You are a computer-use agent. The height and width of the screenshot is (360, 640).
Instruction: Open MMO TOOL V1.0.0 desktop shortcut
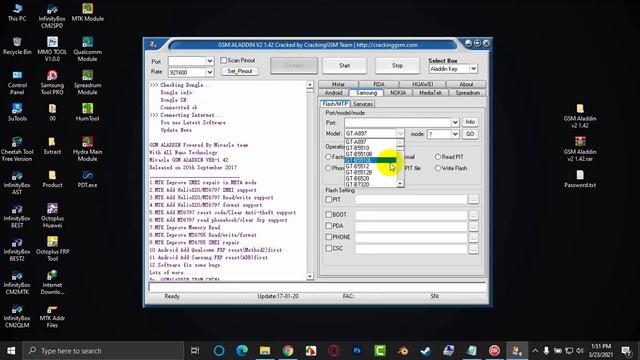[x=52, y=49]
